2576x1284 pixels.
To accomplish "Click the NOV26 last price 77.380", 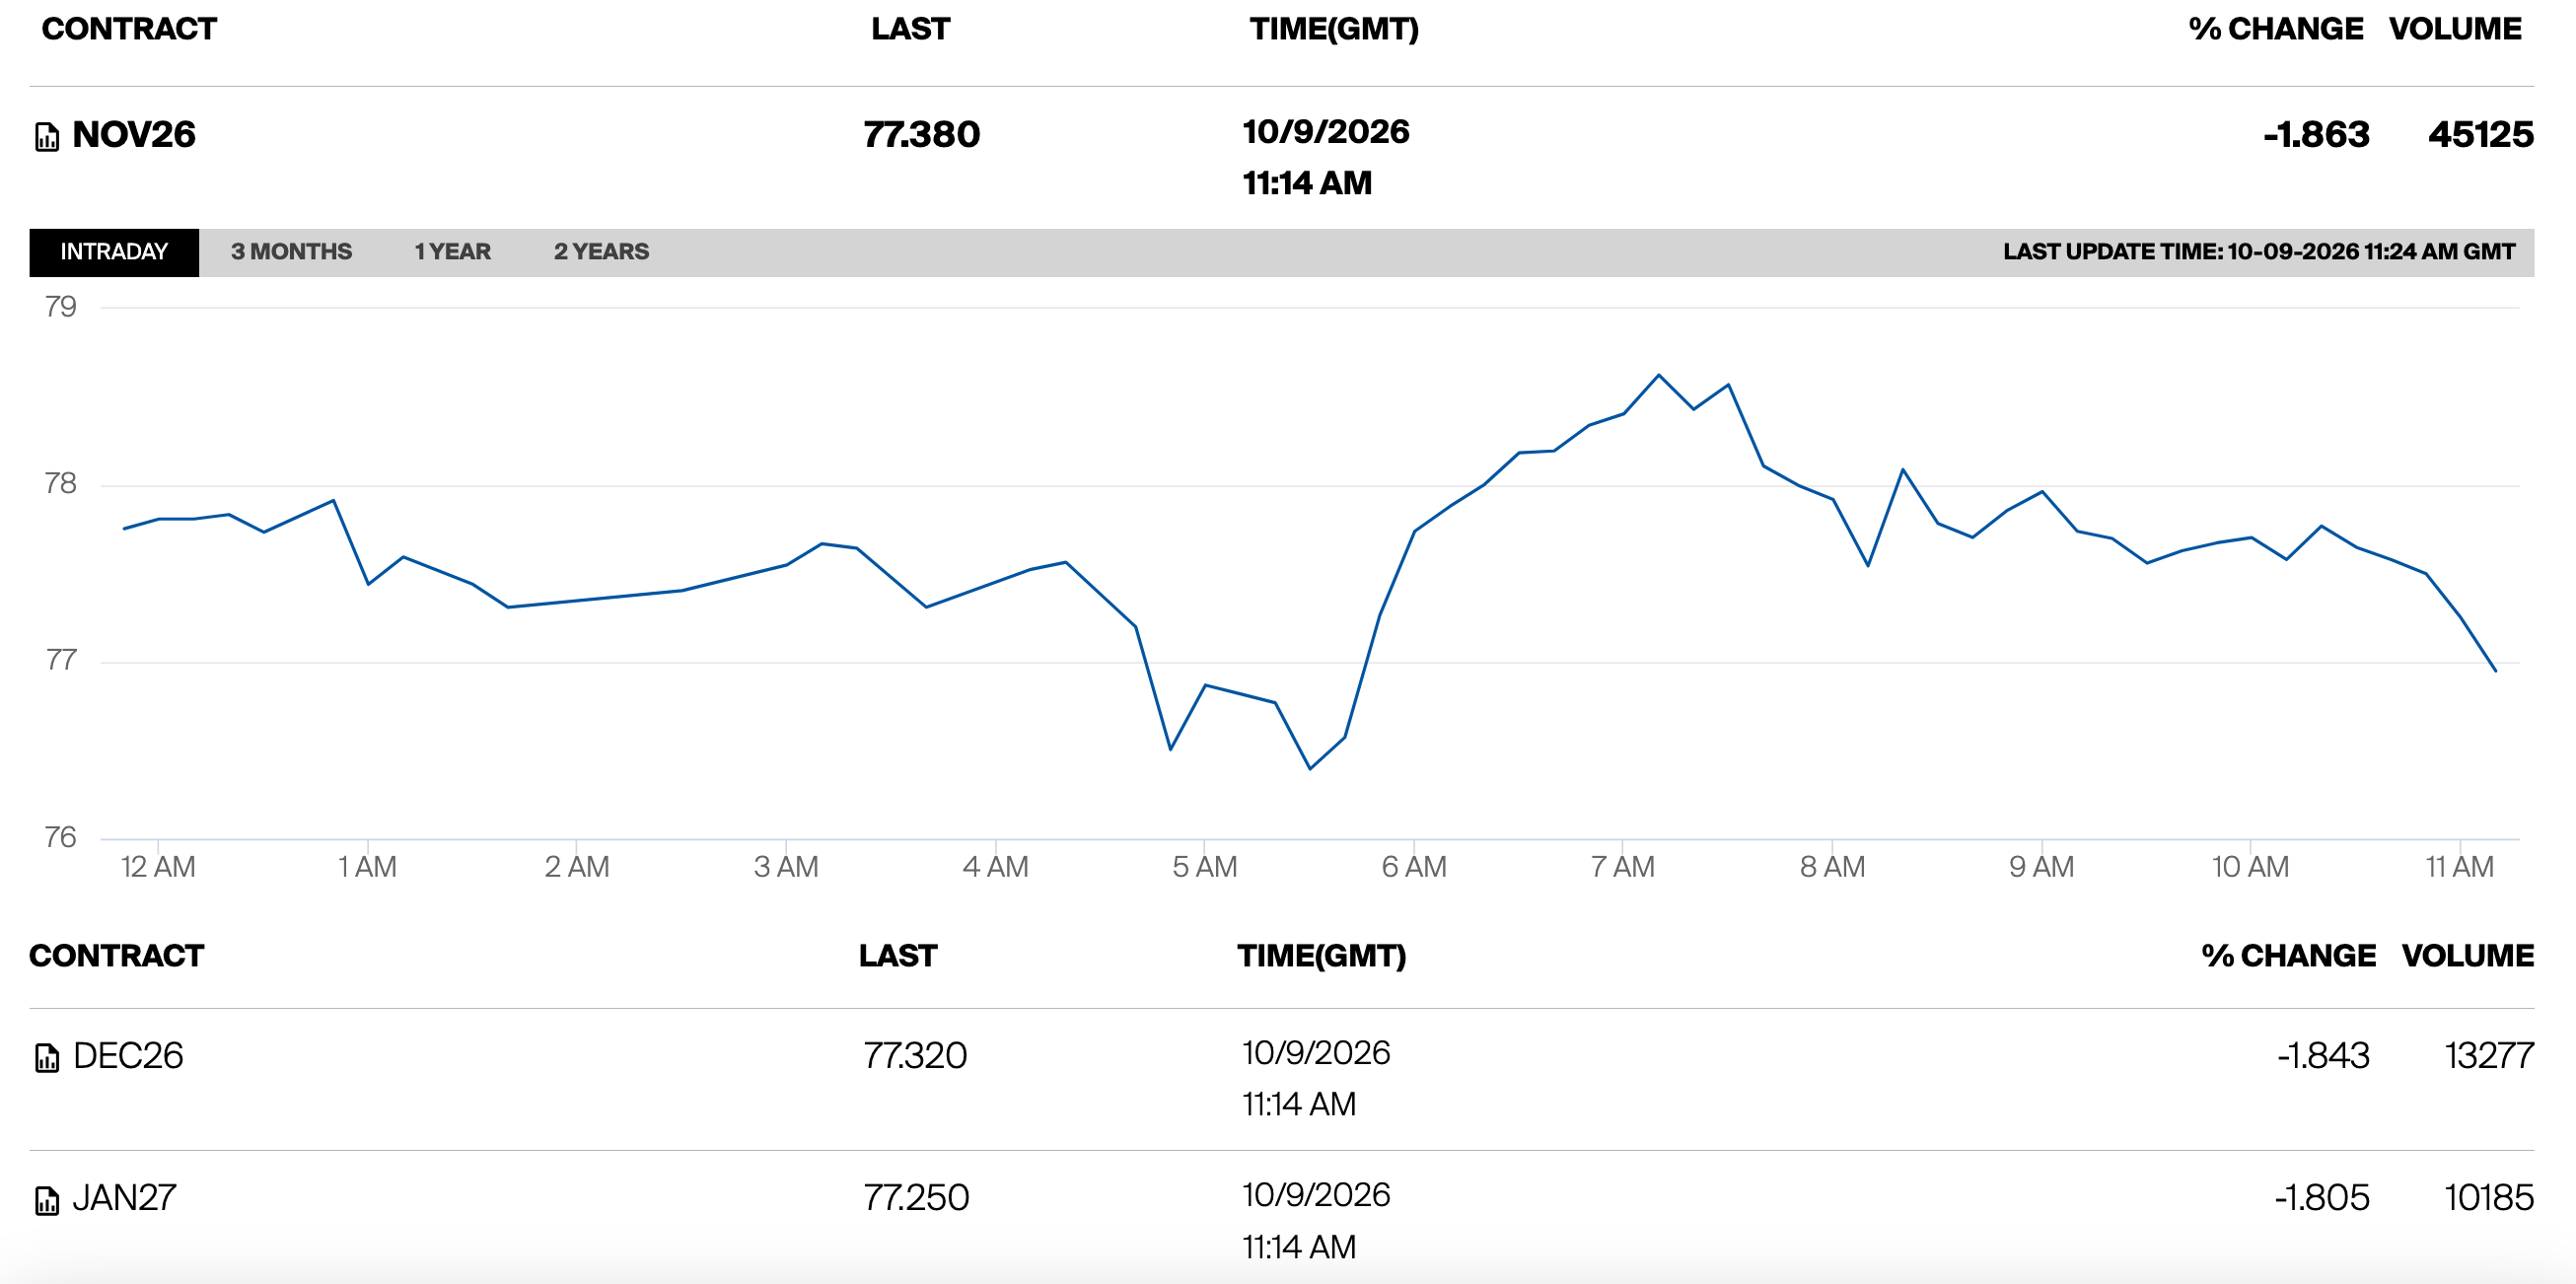I will pos(921,135).
